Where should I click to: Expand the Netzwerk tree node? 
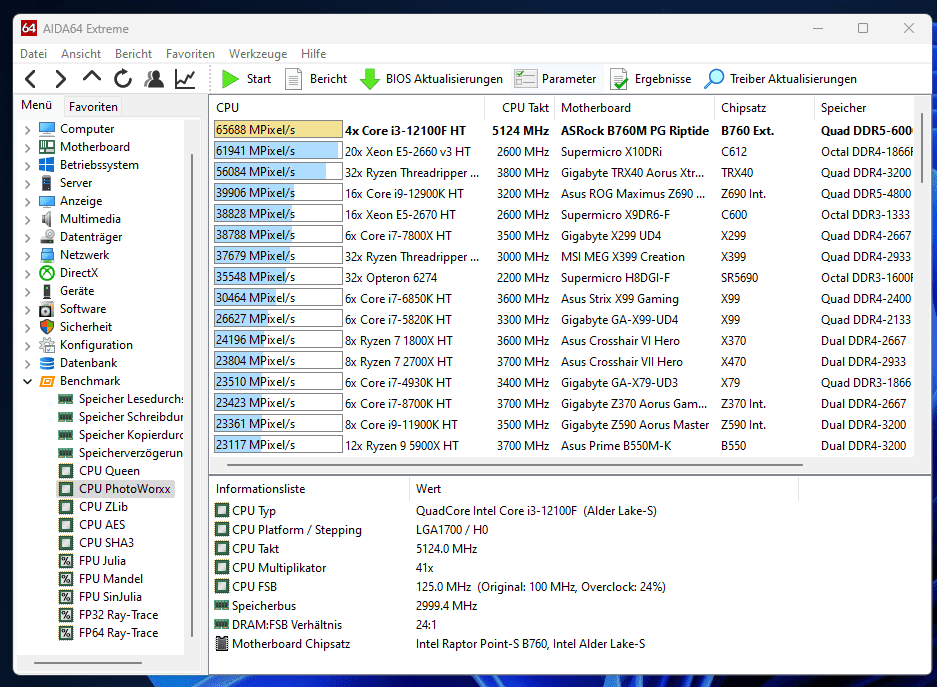click(27, 255)
